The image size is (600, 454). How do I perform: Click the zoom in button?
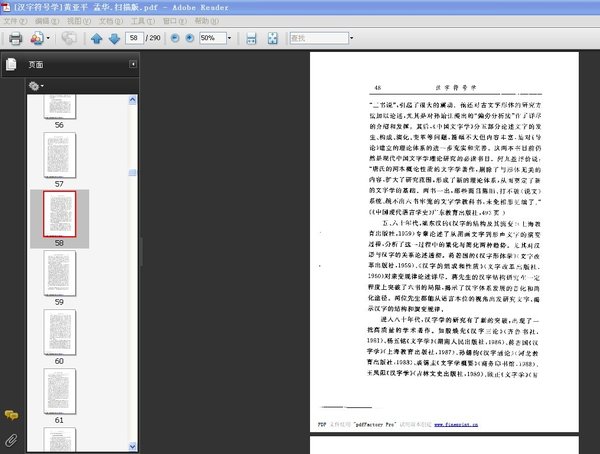[x=190, y=38]
